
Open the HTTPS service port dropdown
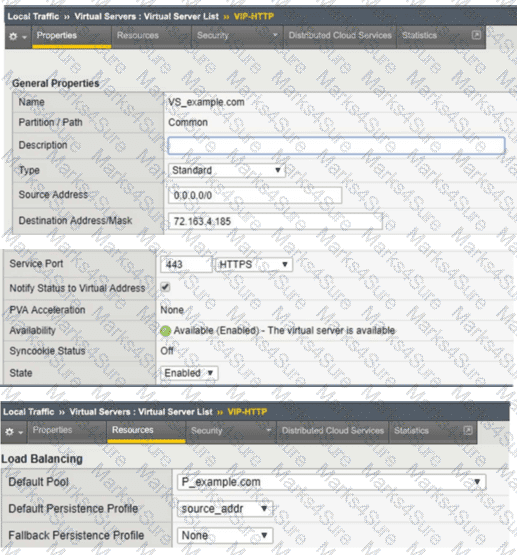tap(254, 264)
